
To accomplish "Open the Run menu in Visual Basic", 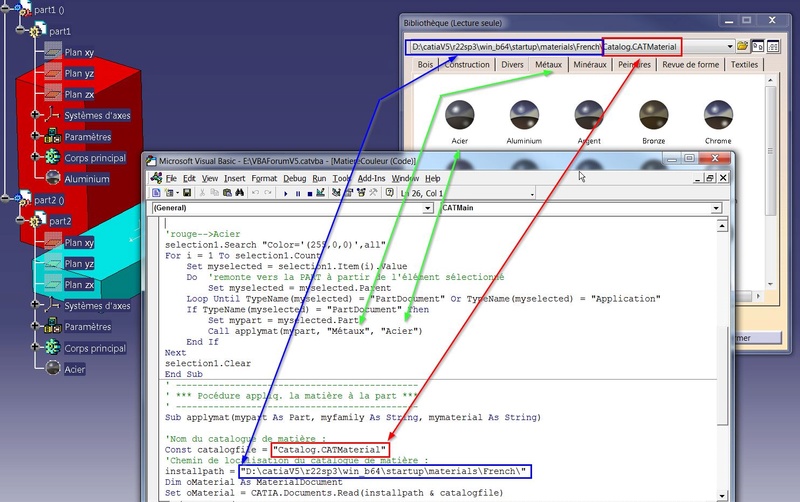I will click(x=319, y=179).
